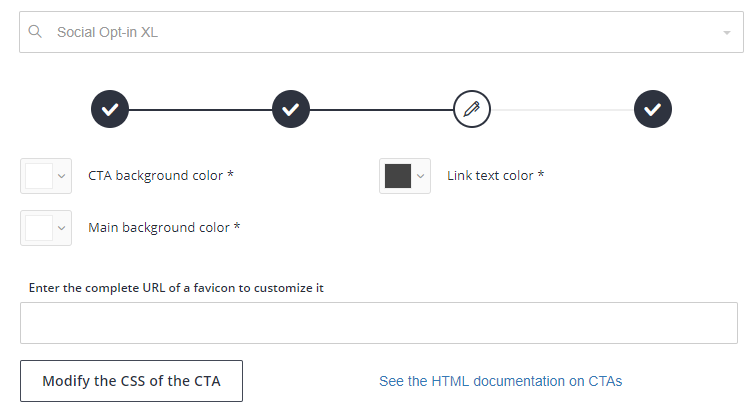The image size is (755, 417).
Task: Click the "Main background color" label
Action: [164, 227]
